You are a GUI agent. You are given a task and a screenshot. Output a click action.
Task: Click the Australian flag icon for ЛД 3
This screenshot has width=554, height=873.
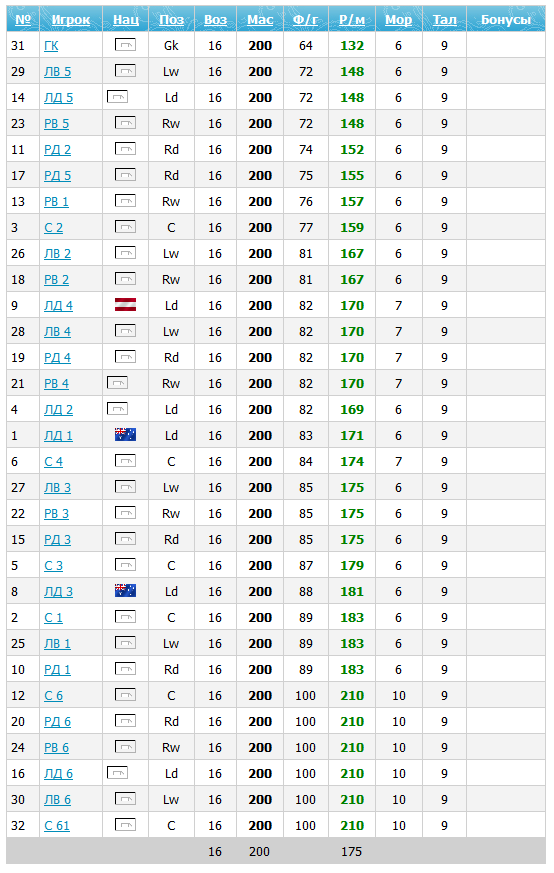tap(125, 591)
